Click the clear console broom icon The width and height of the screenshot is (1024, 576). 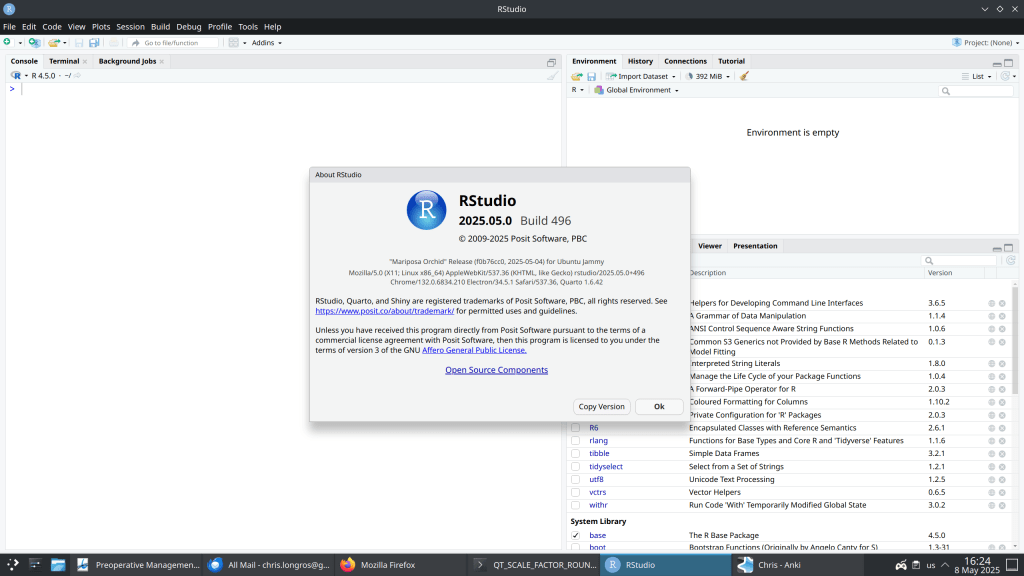tap(552, 76)
